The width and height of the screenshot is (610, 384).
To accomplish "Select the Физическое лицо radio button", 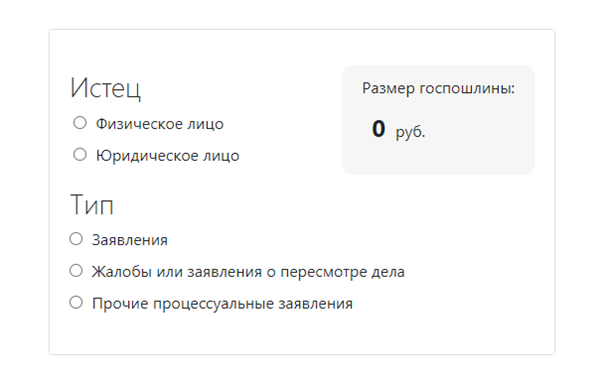I will pyautogui.click(x=80, y=123).
